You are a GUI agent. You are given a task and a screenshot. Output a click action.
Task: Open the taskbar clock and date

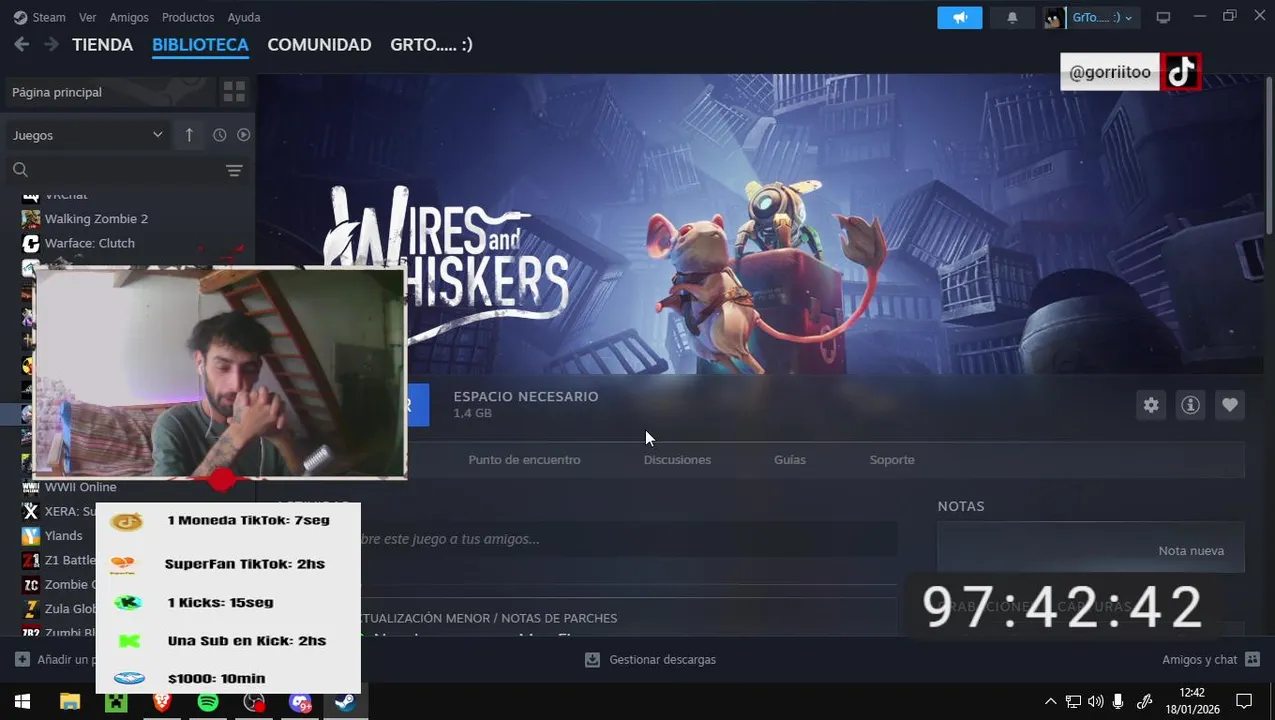pos(1192,701)
